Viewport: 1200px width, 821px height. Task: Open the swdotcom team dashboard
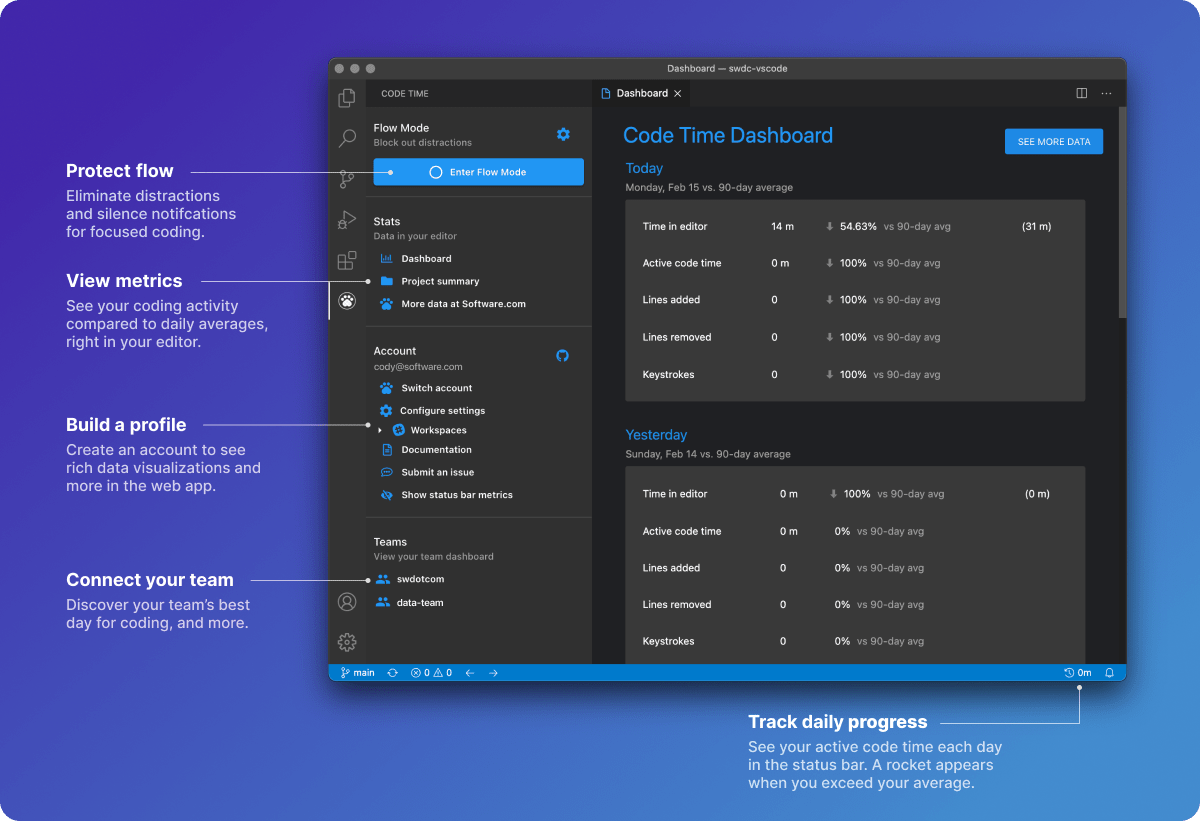tap(420, 579)
